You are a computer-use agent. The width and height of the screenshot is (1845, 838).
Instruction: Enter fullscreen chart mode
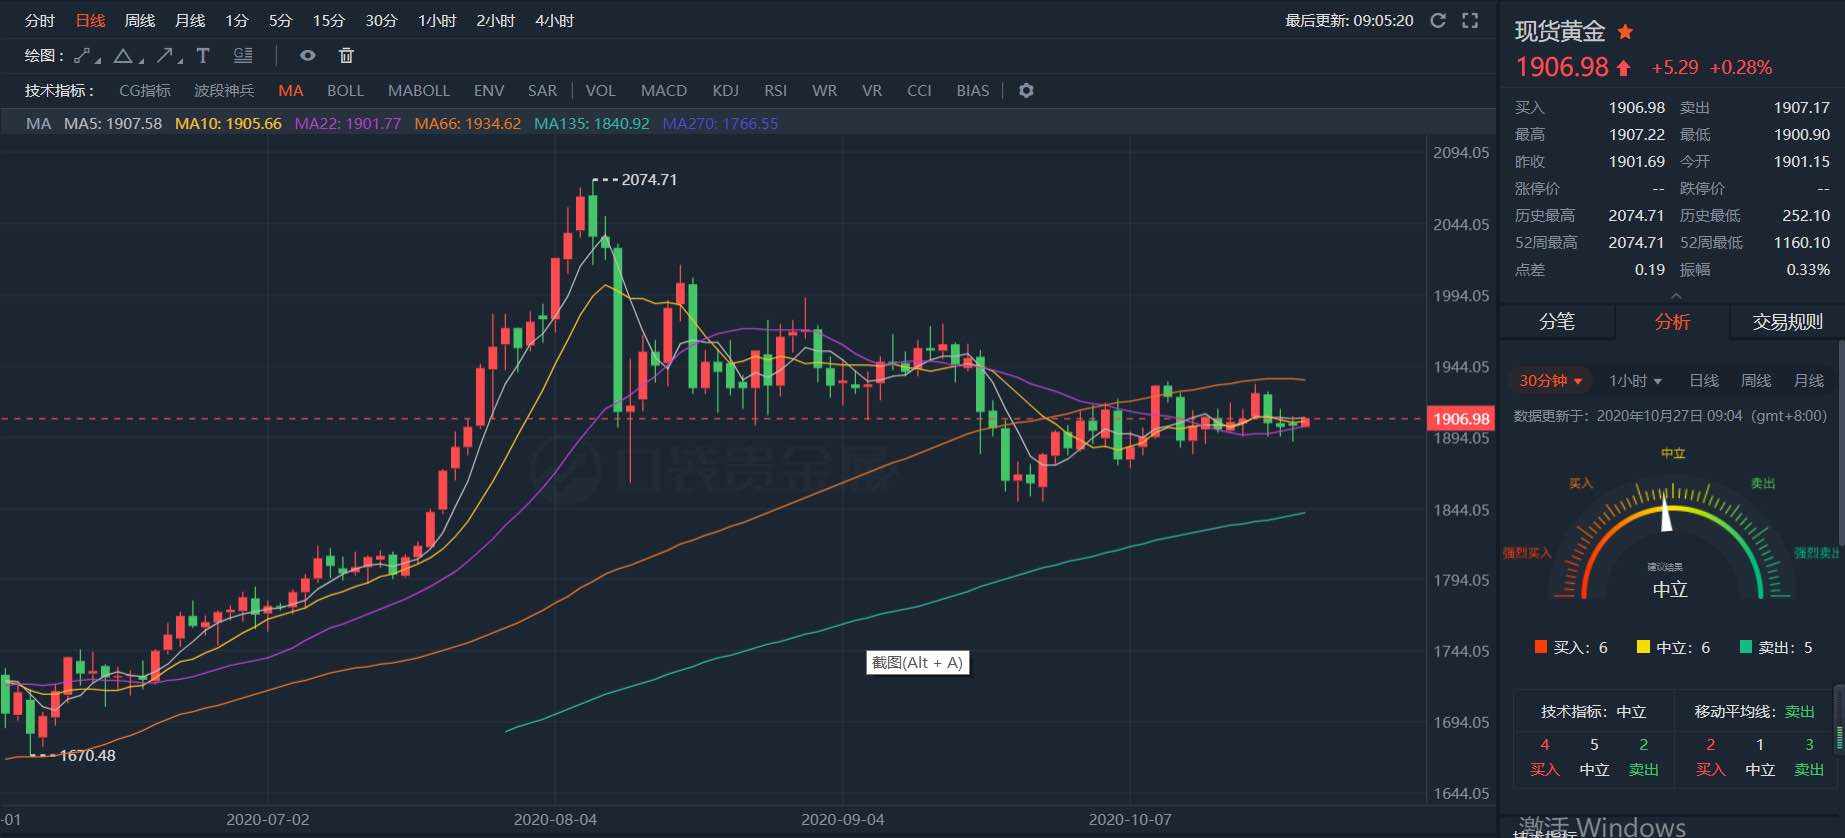(1470, 20)
